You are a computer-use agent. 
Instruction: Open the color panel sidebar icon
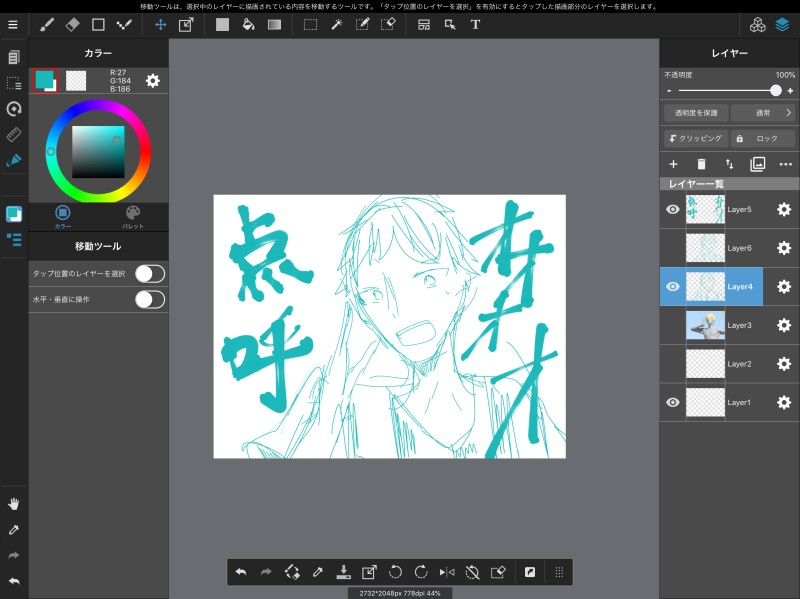[x=14, y=214]
